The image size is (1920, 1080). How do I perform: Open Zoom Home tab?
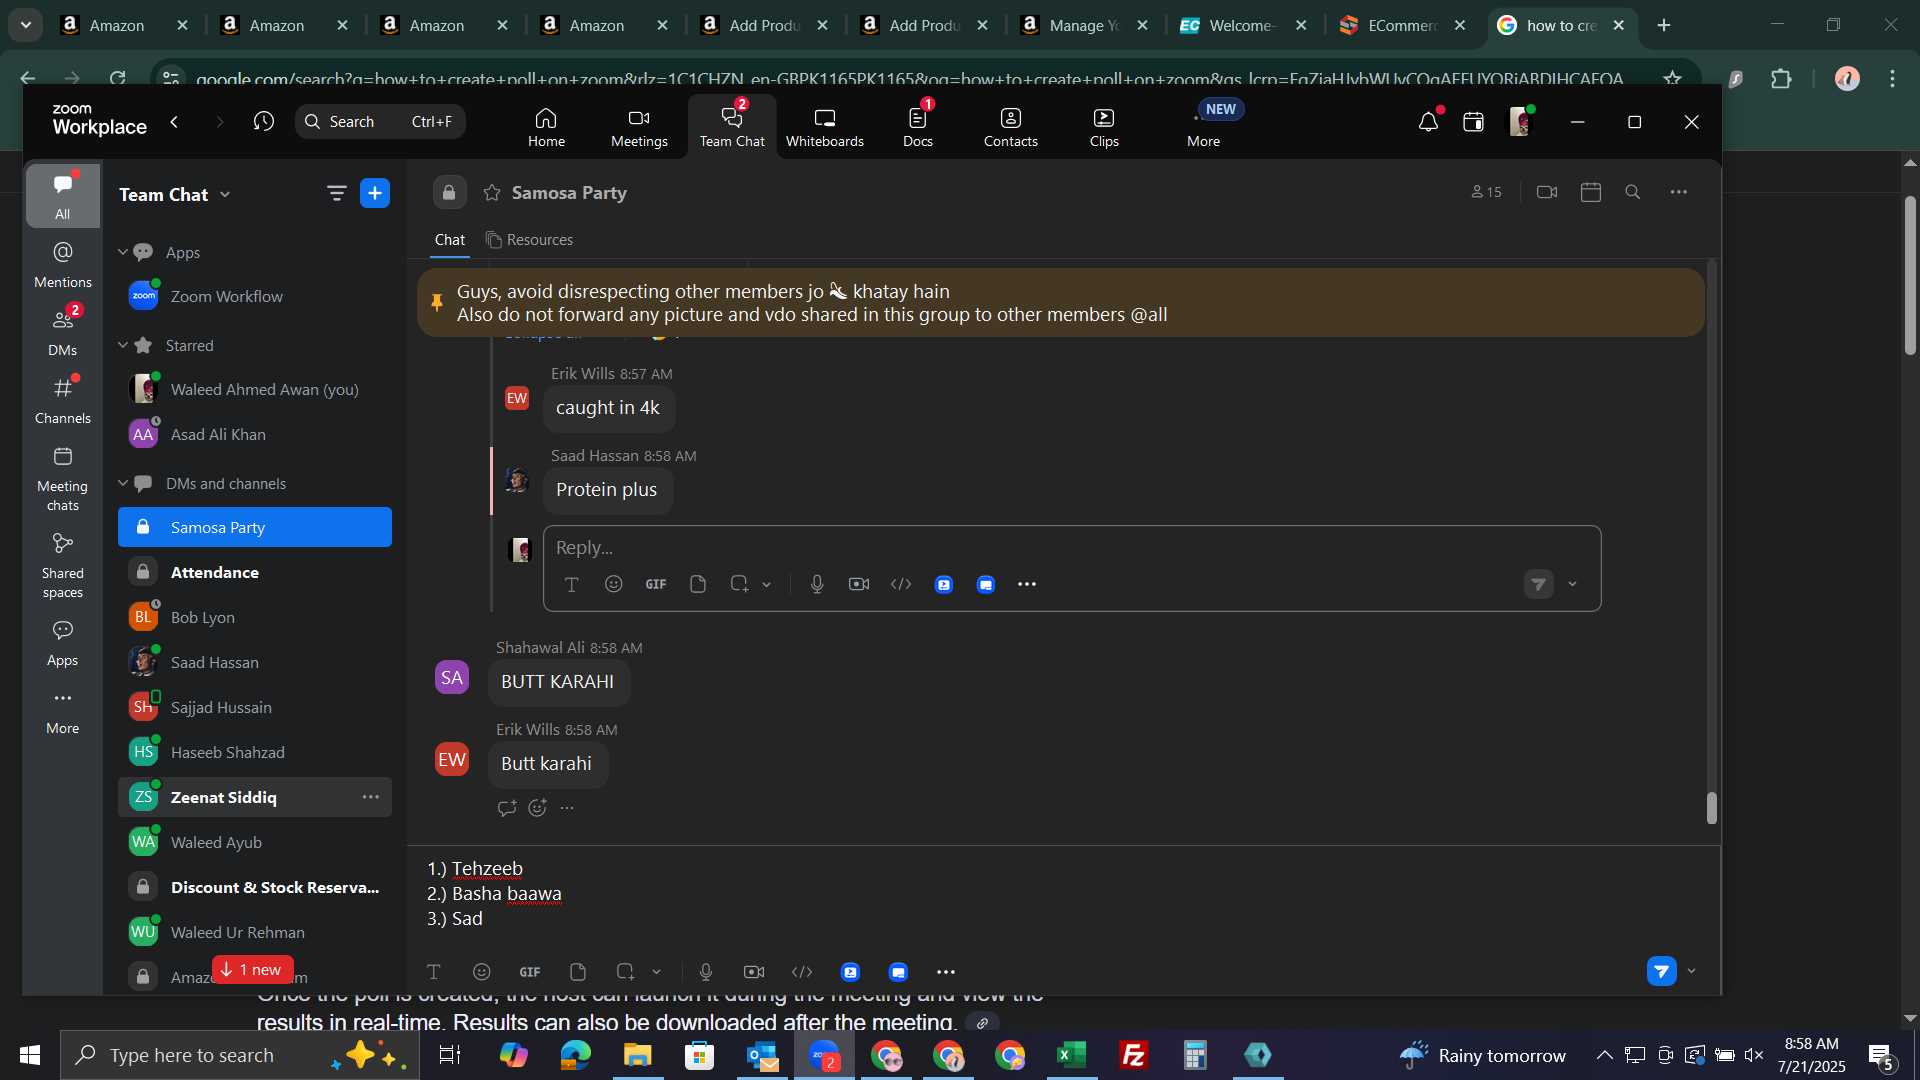546,128
